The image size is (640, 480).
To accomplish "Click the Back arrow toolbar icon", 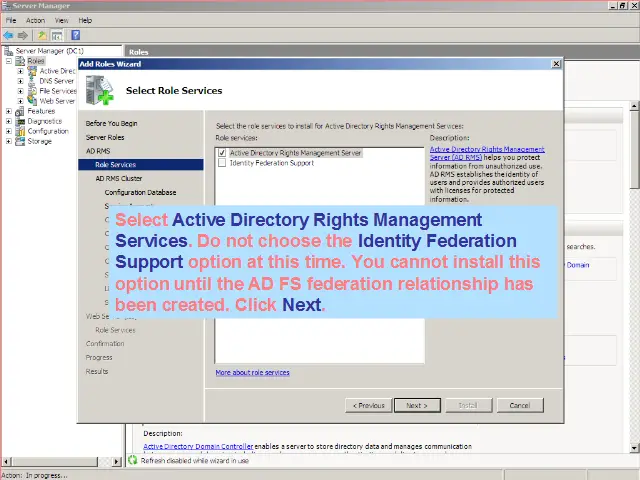I will [x=8, y=36].
